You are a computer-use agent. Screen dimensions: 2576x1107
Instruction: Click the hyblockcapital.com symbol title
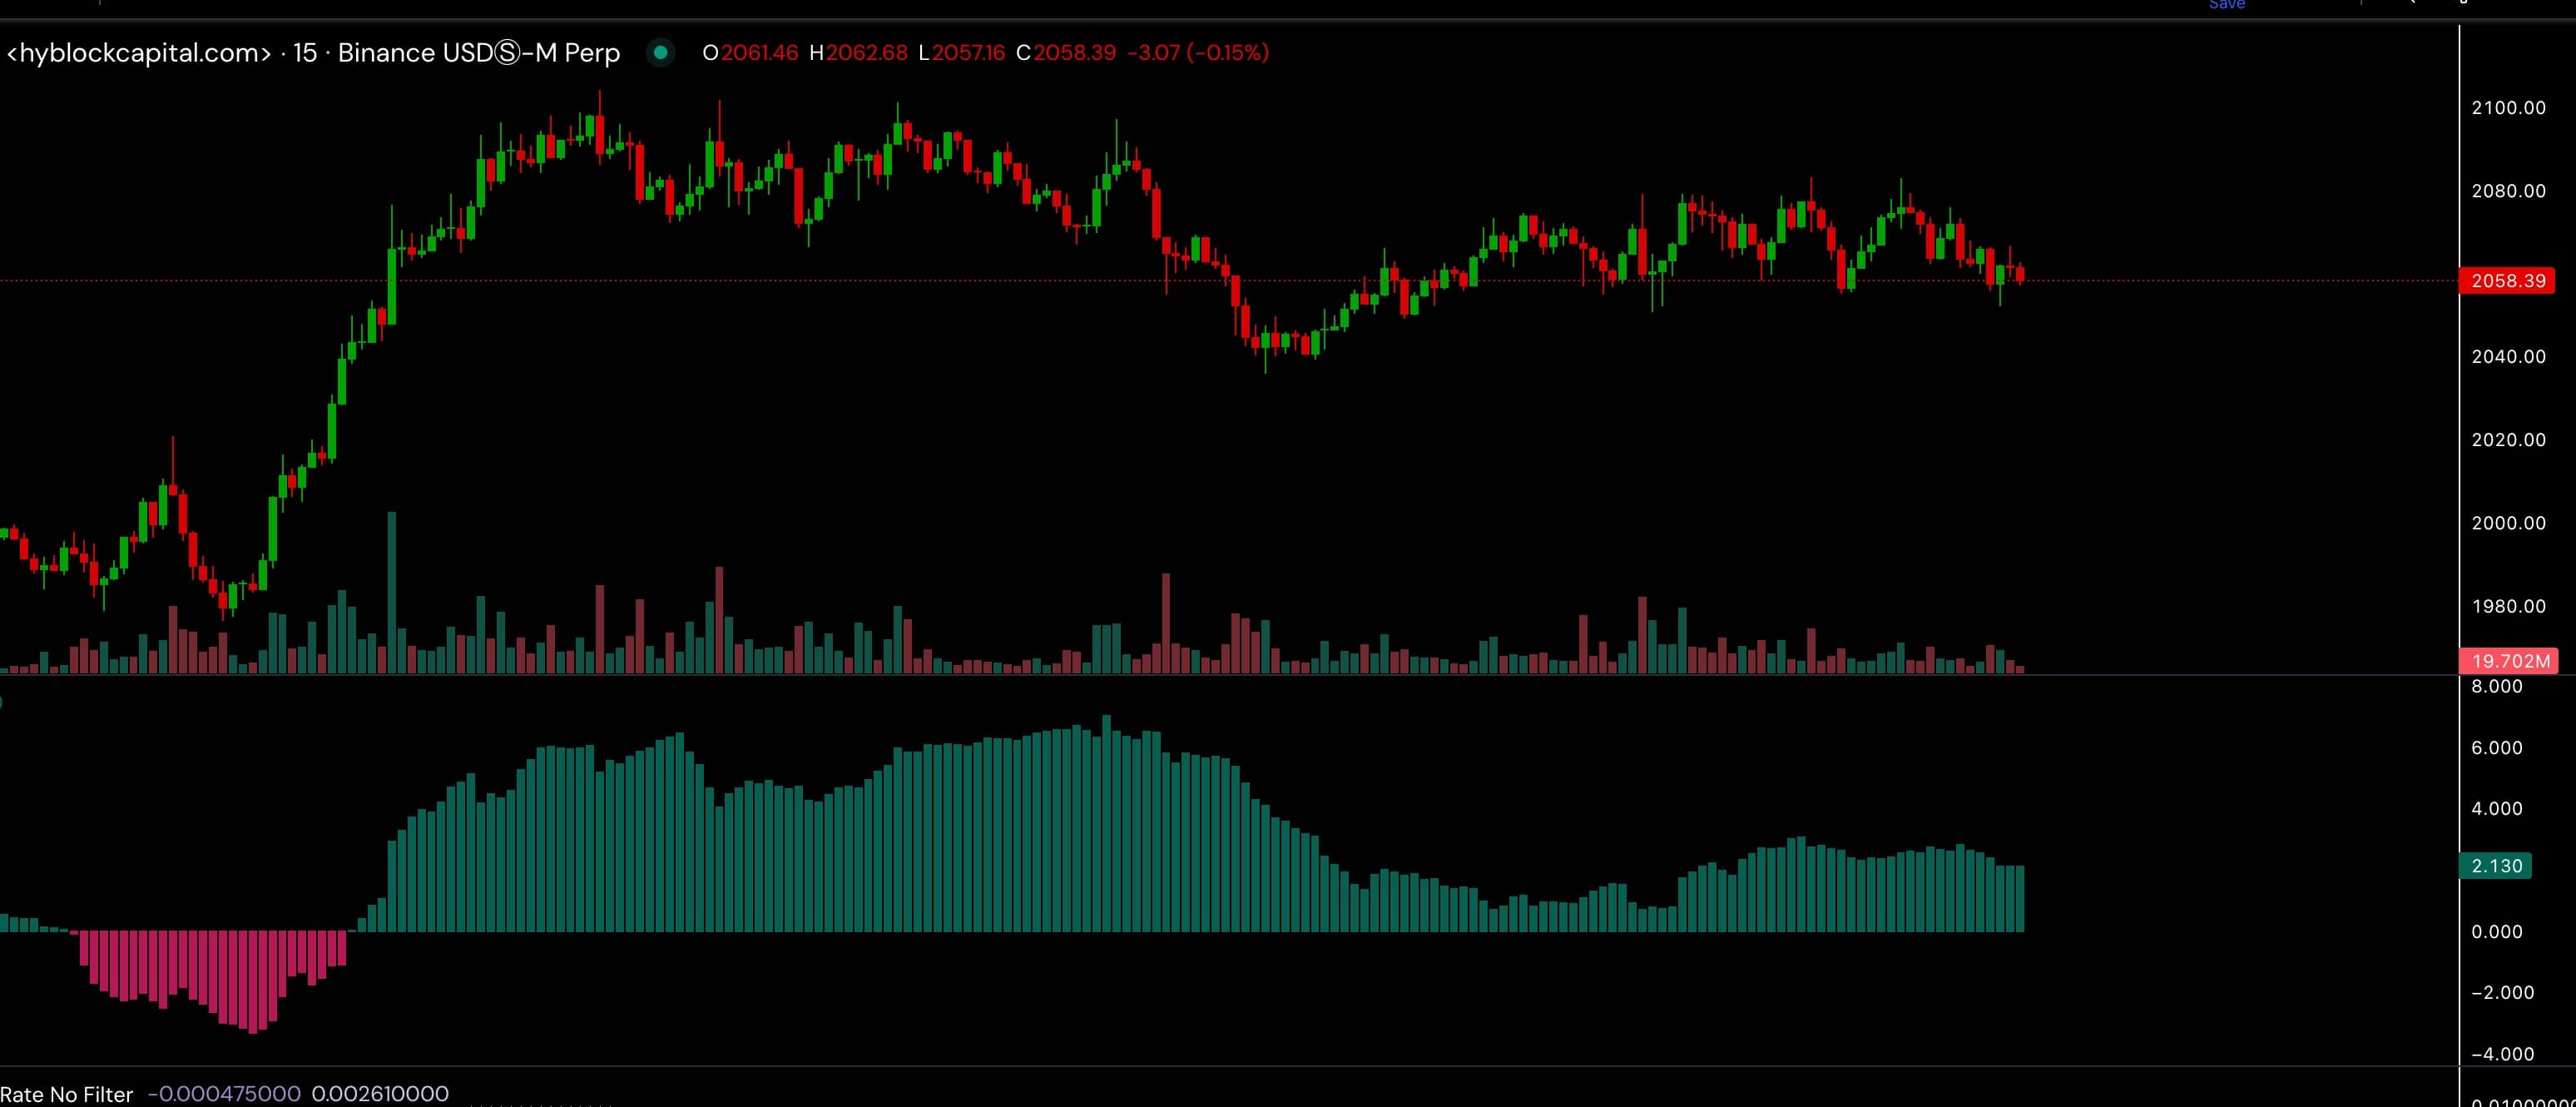click(138, 52)
